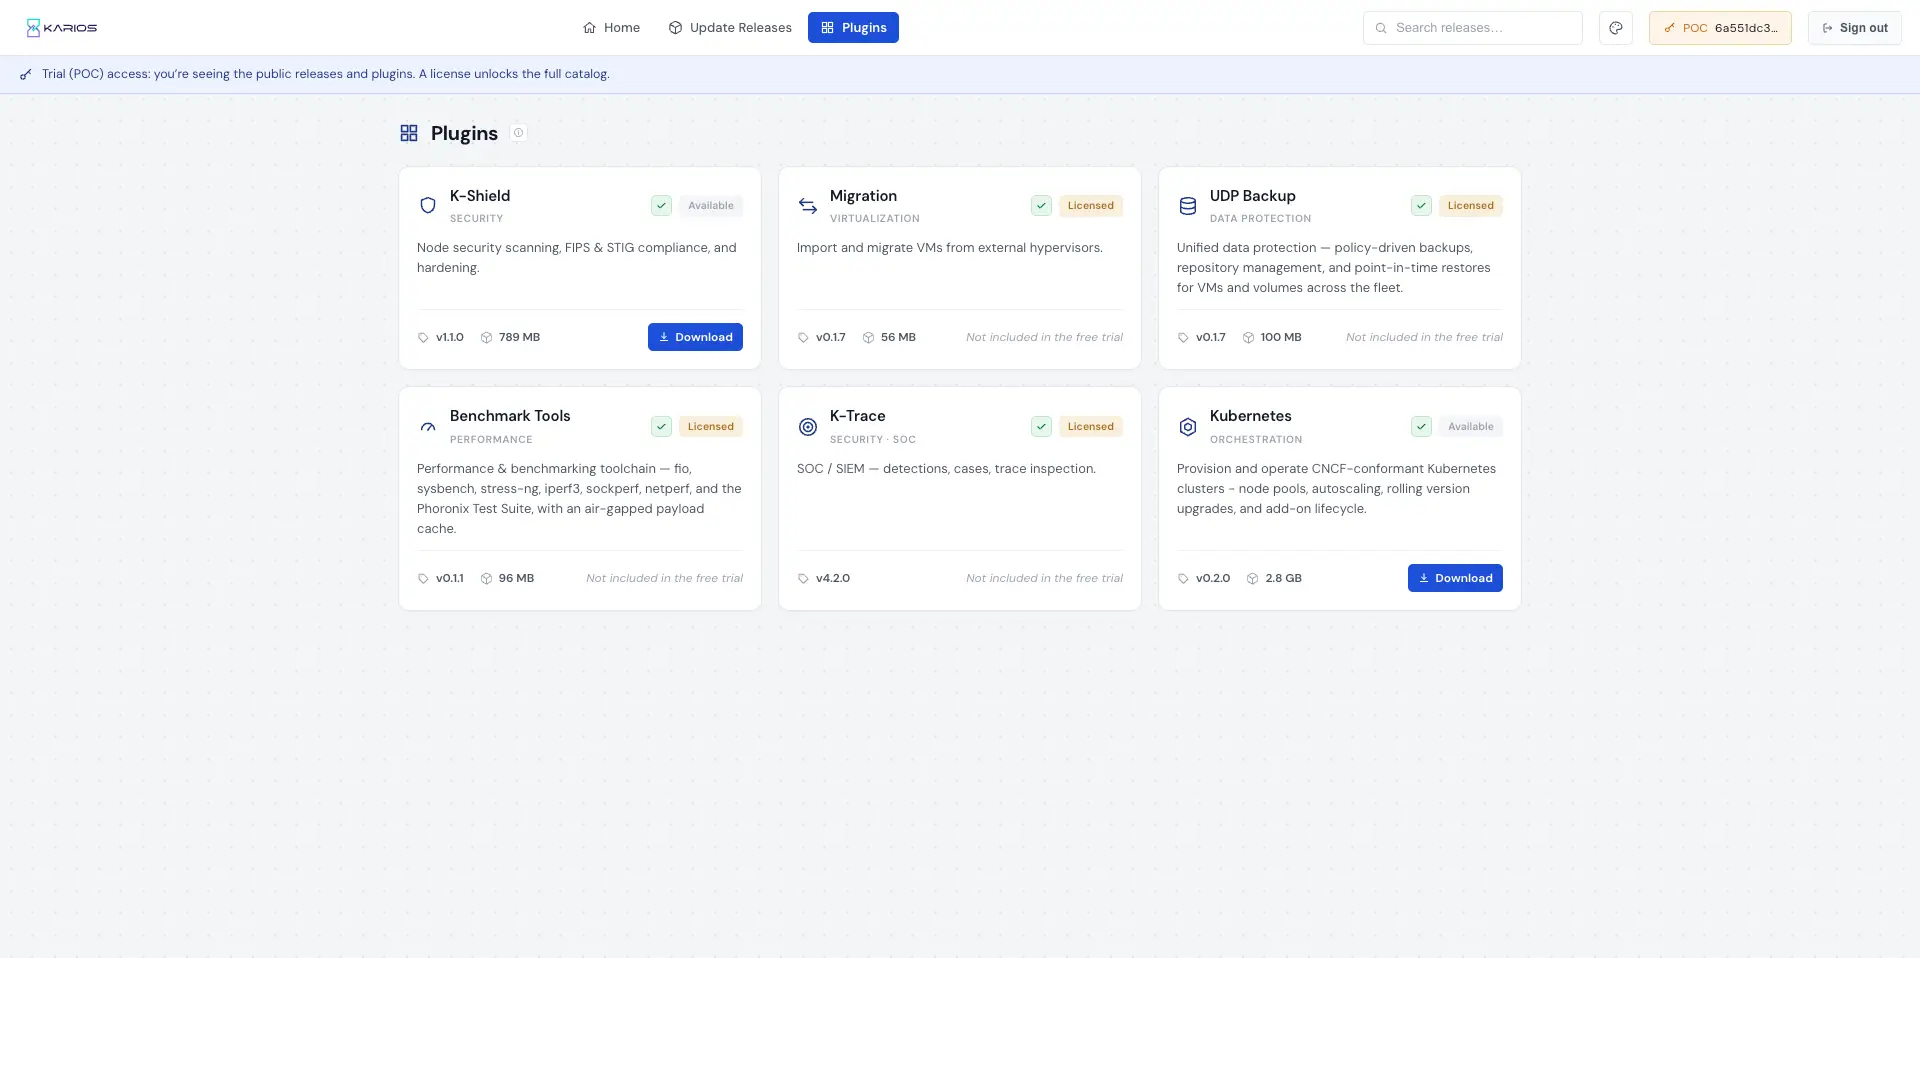Click the K-Trace version tag icon
The height and width of the screenshot is (1080, 1920).
803,579
